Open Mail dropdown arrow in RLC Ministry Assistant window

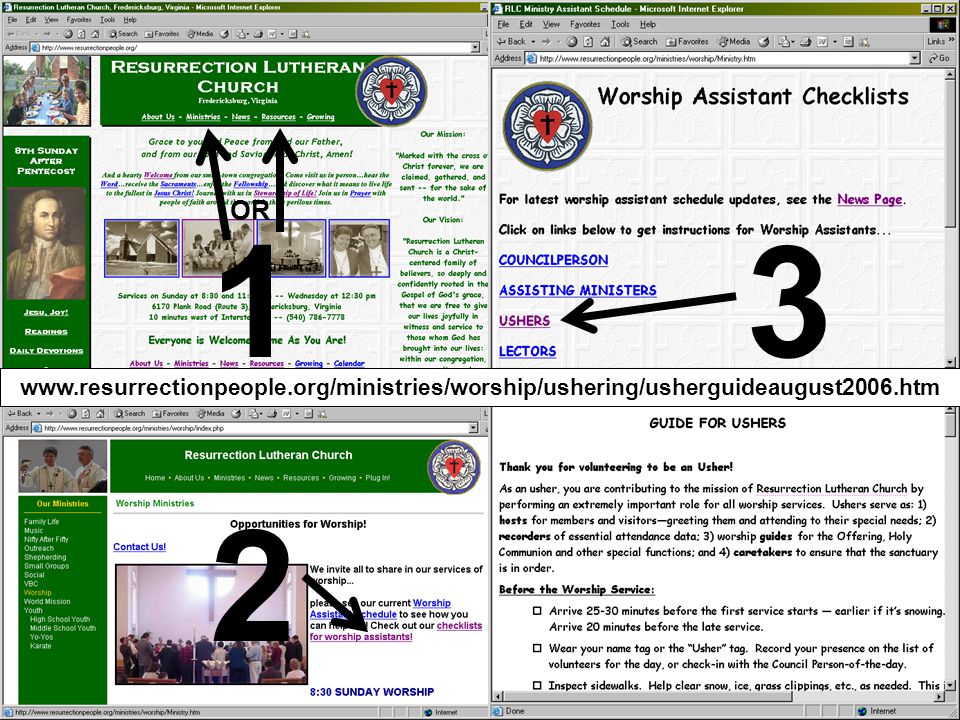793,42
